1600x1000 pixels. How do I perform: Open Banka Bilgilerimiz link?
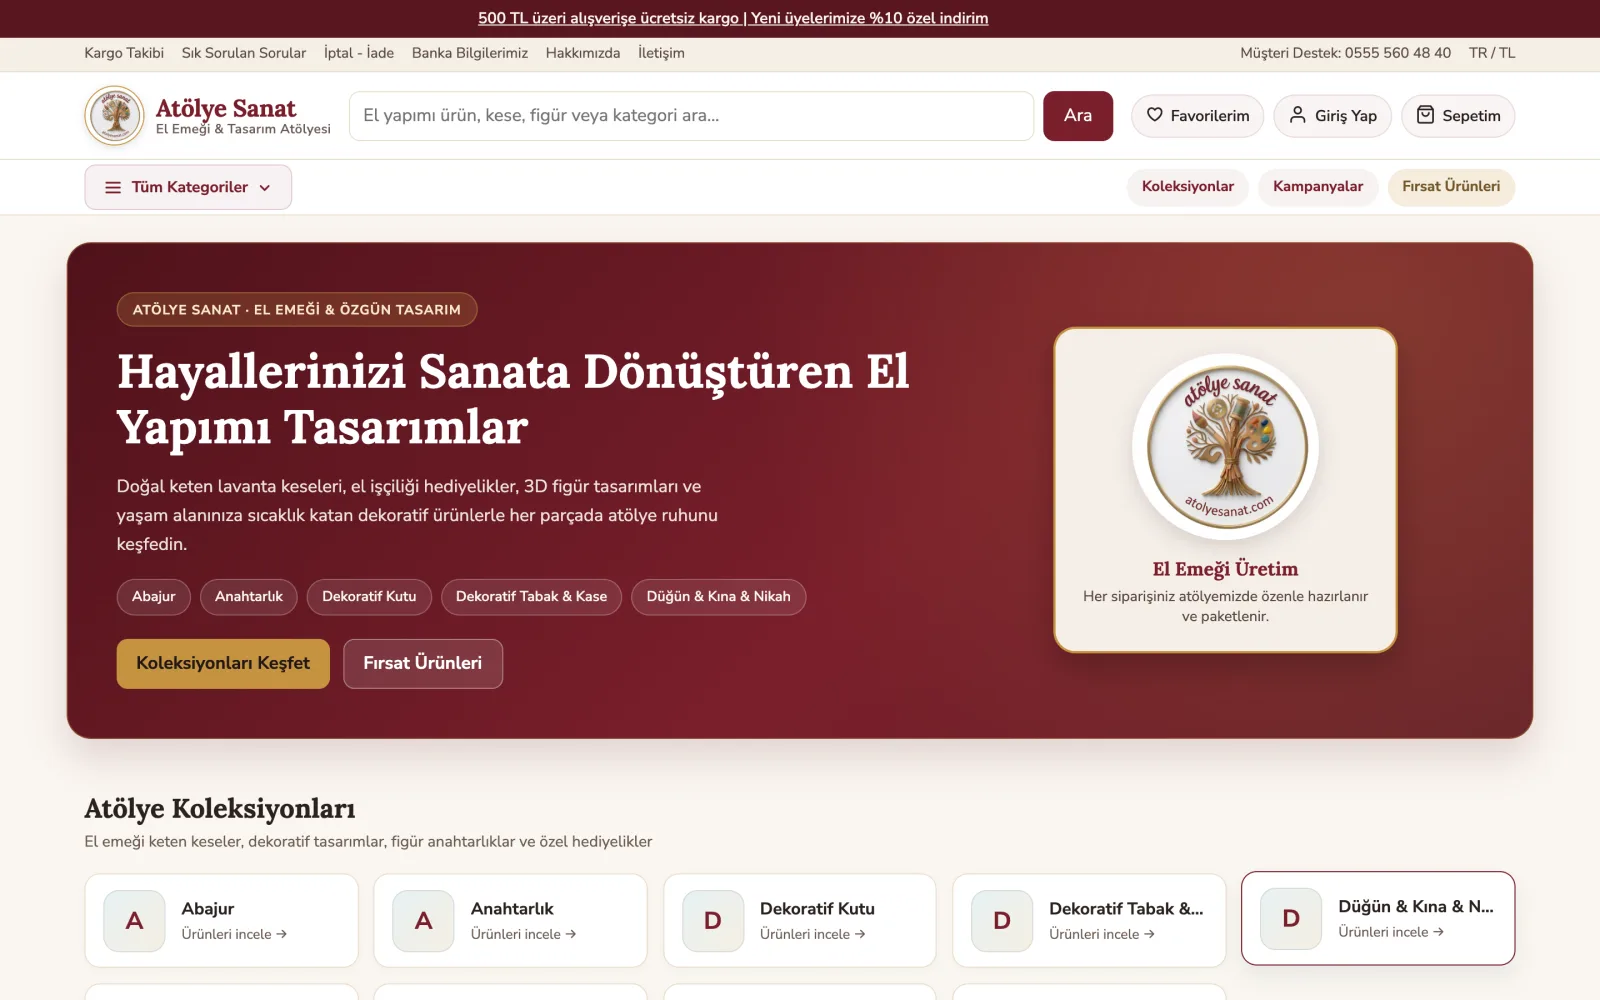click(x=470, y=53)
